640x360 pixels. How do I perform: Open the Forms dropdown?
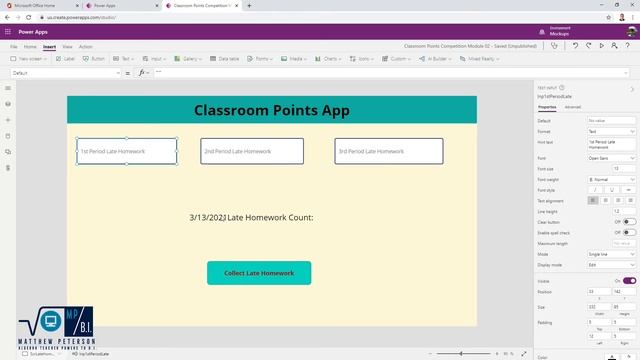[260, 59]
